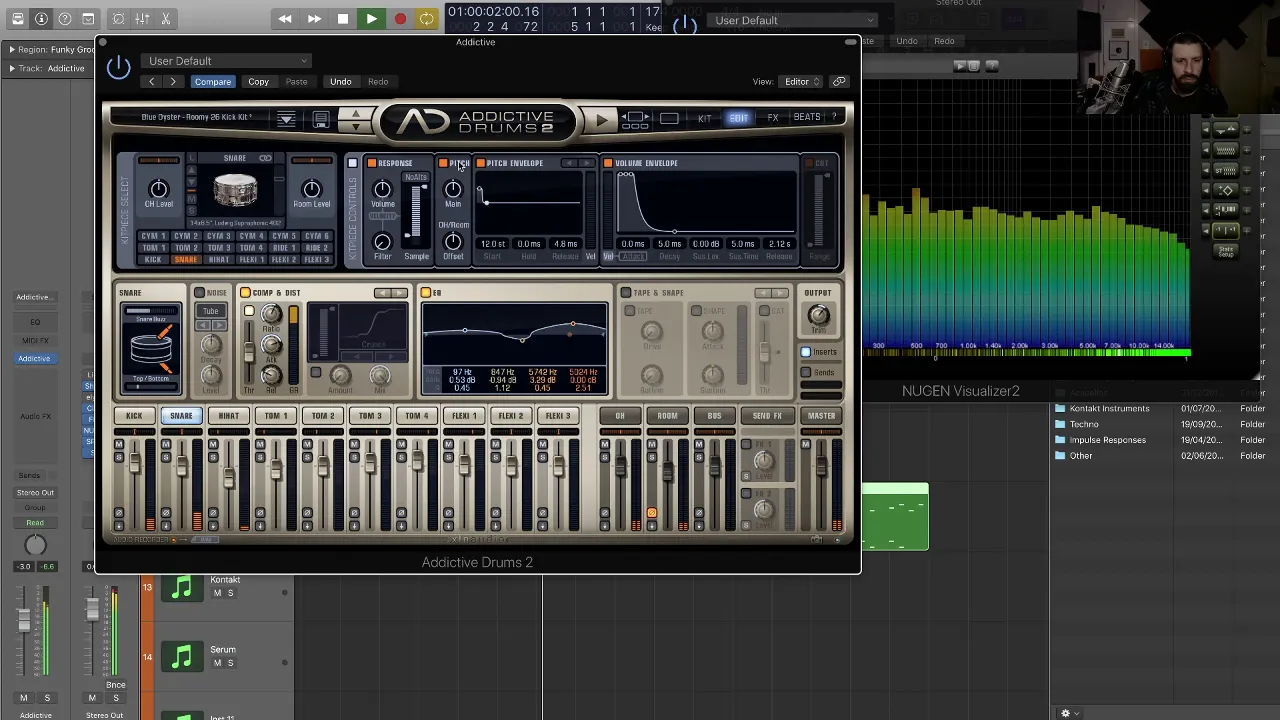Click the Addictive Drums save preset floppy icon
1280x720 pixels.
321,120
